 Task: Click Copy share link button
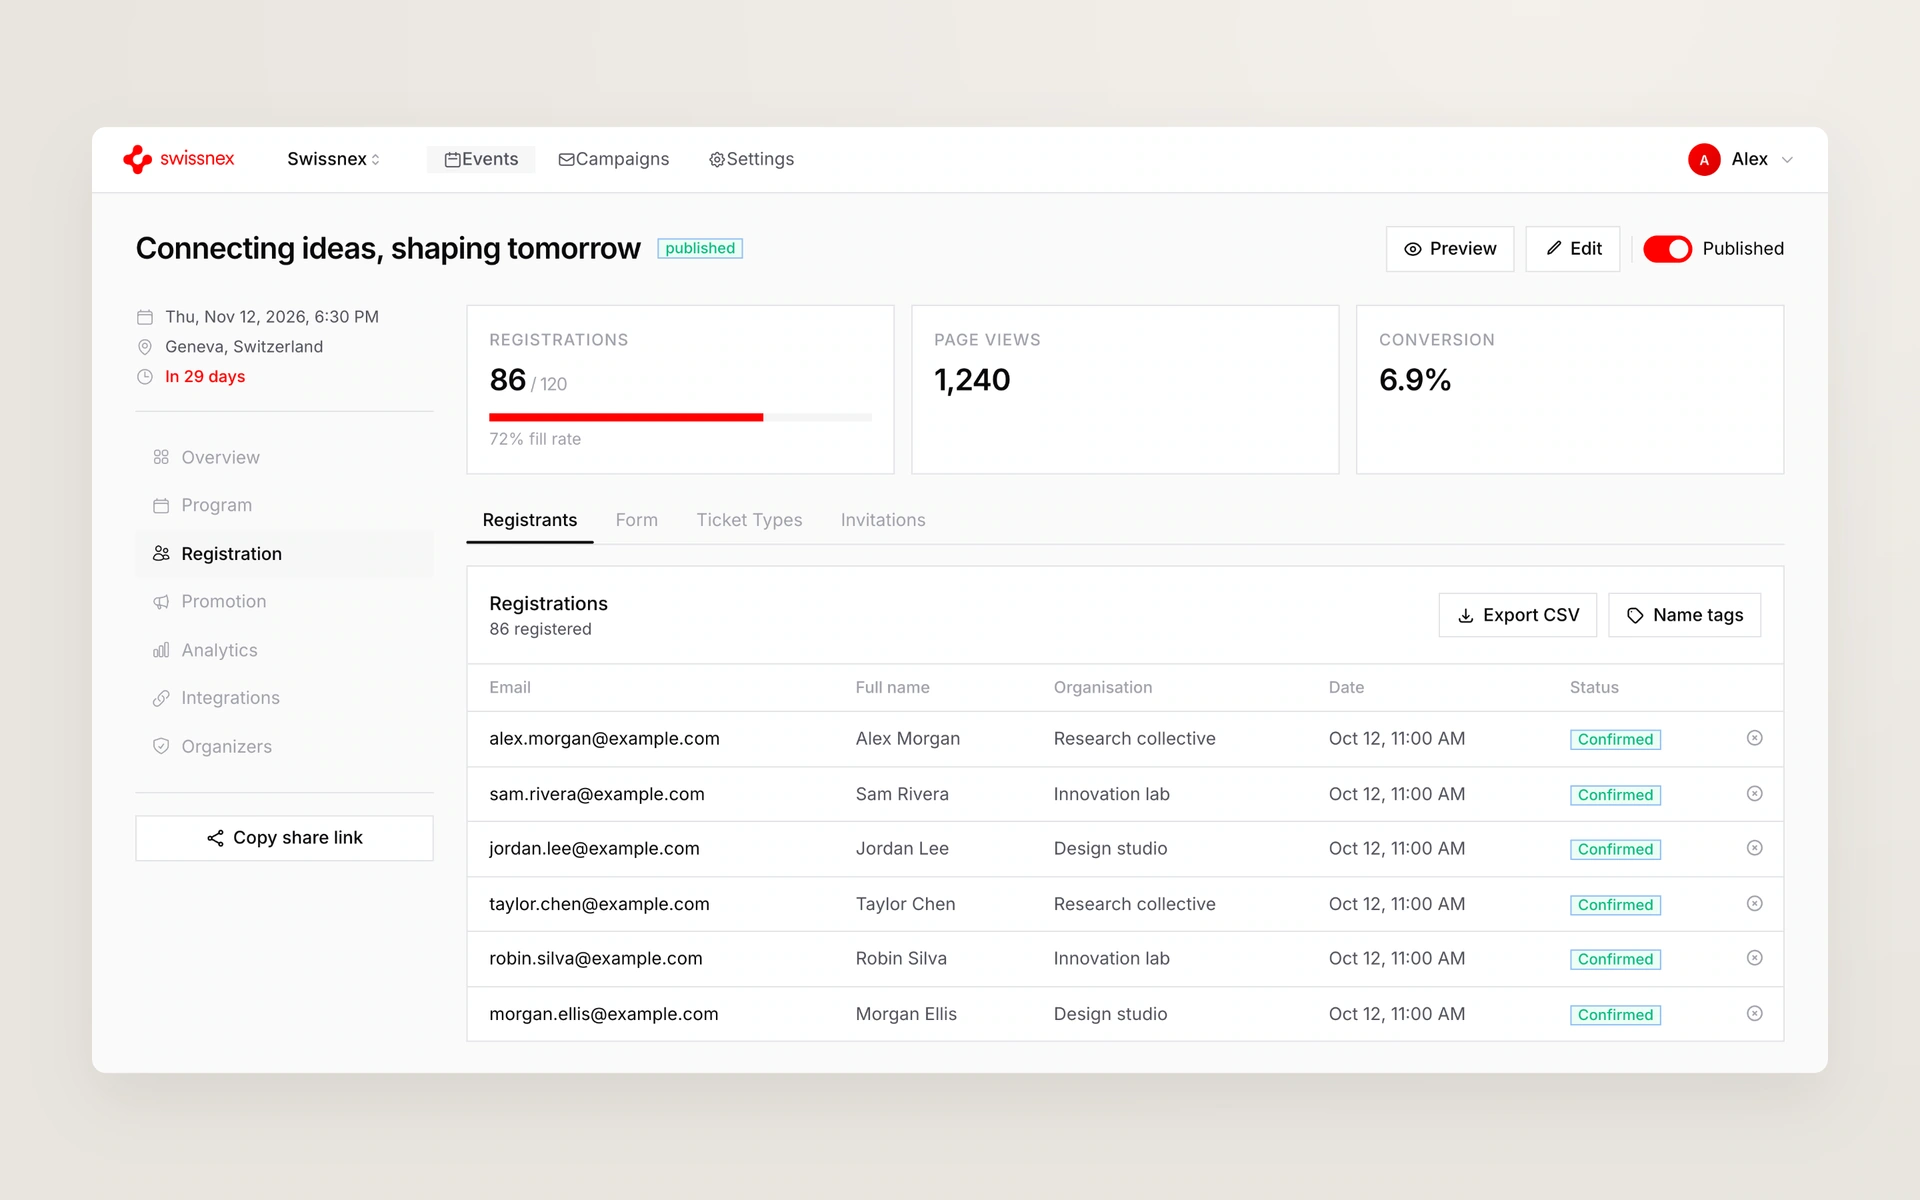click(284, 838)
